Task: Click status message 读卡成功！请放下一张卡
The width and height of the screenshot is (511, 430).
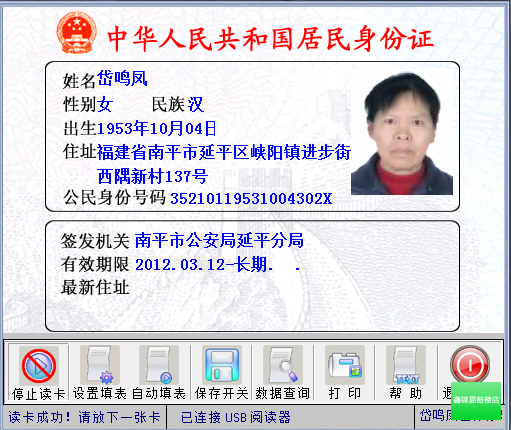Action: tap(84, 417)
